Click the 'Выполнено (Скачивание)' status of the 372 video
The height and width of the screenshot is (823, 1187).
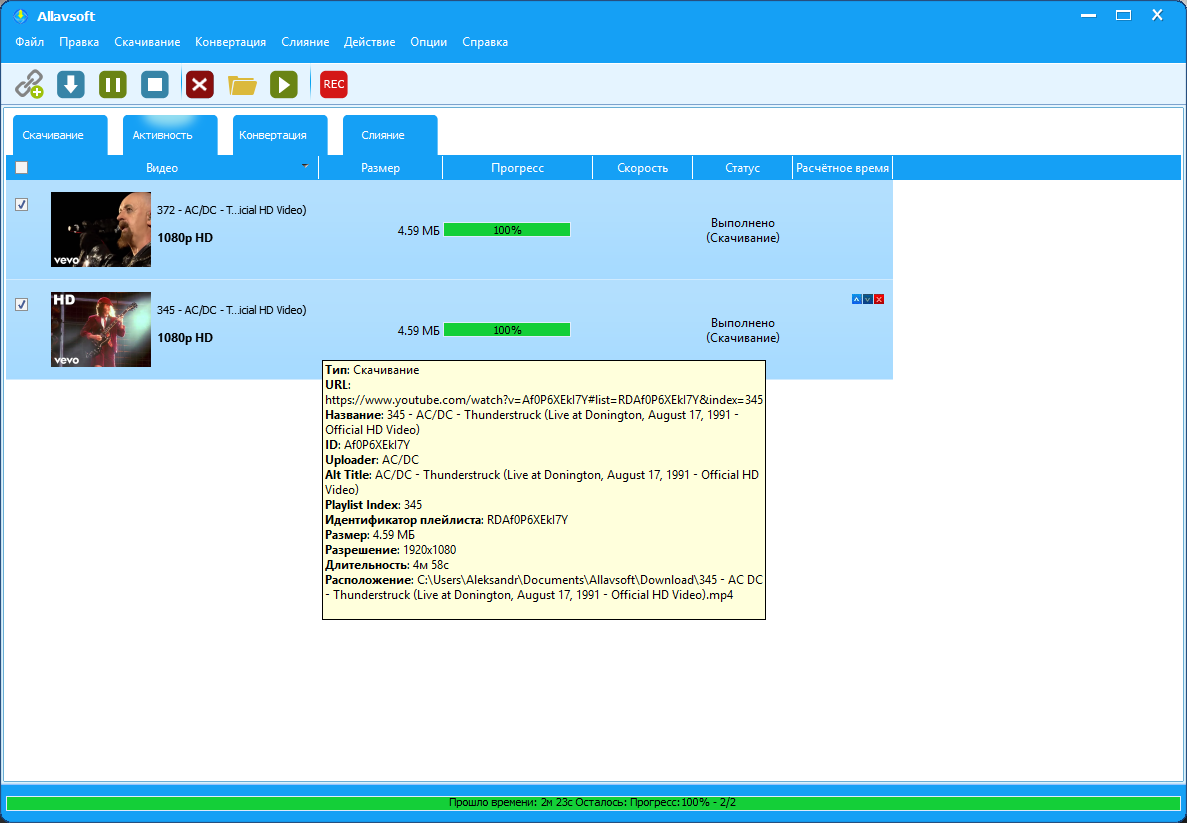click(x=743, y=230)
